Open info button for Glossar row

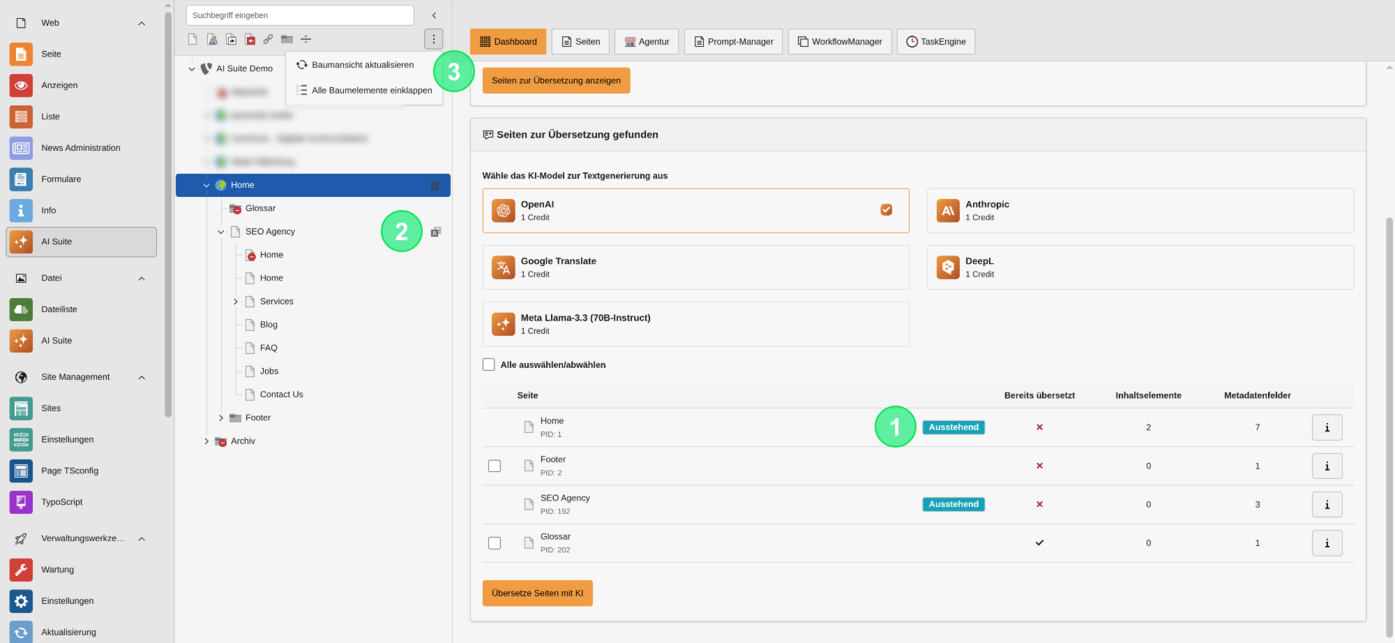tap(1327, 543)
